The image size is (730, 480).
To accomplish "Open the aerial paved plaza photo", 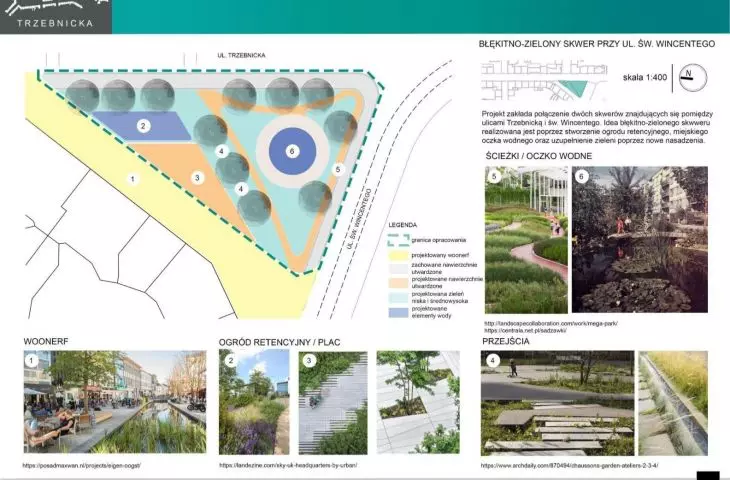I will pyautogui.click(x=332, y=403).
